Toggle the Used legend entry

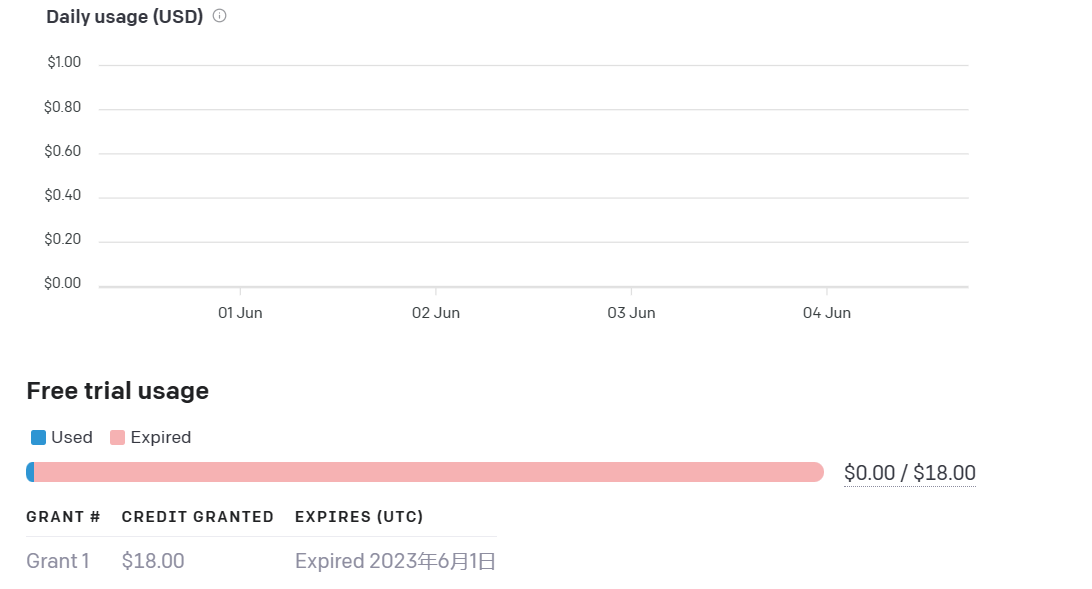click(x=62, y=437)
